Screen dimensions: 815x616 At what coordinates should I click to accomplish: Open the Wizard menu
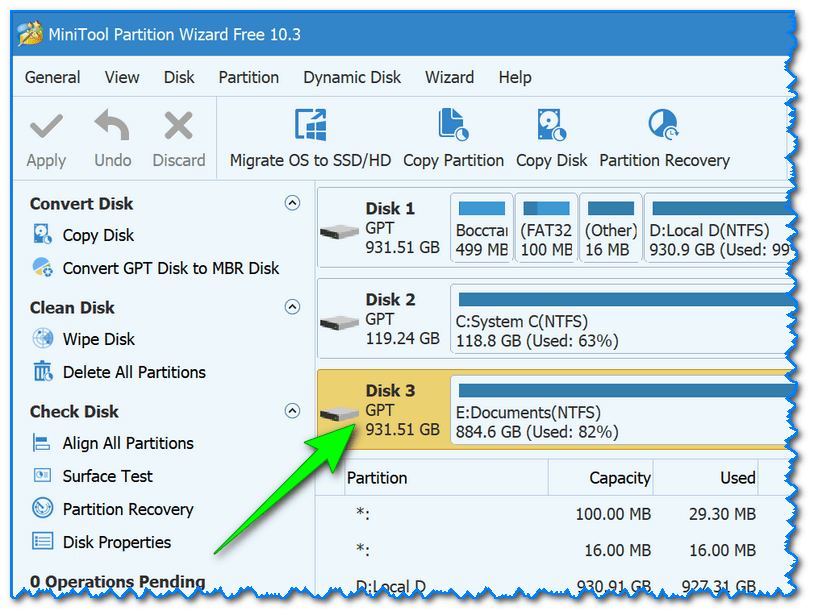tap(449, 77)
